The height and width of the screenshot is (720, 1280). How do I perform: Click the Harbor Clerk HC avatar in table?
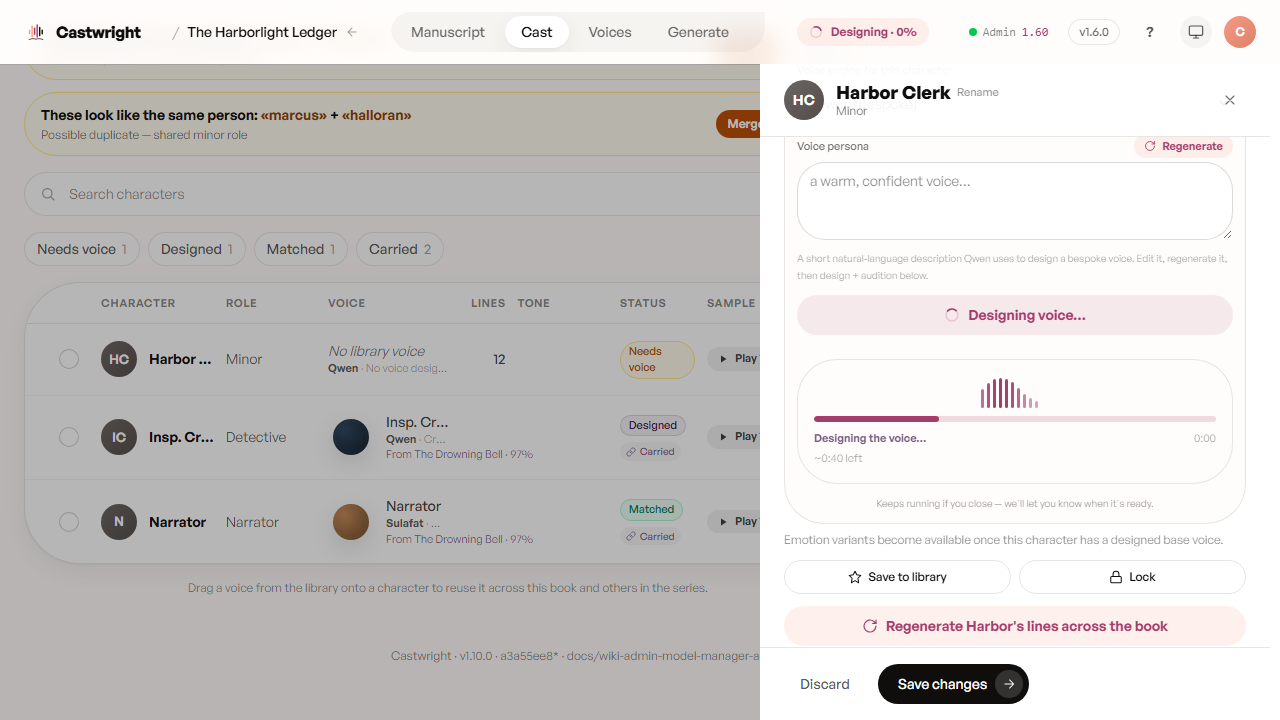pos(119,359)
